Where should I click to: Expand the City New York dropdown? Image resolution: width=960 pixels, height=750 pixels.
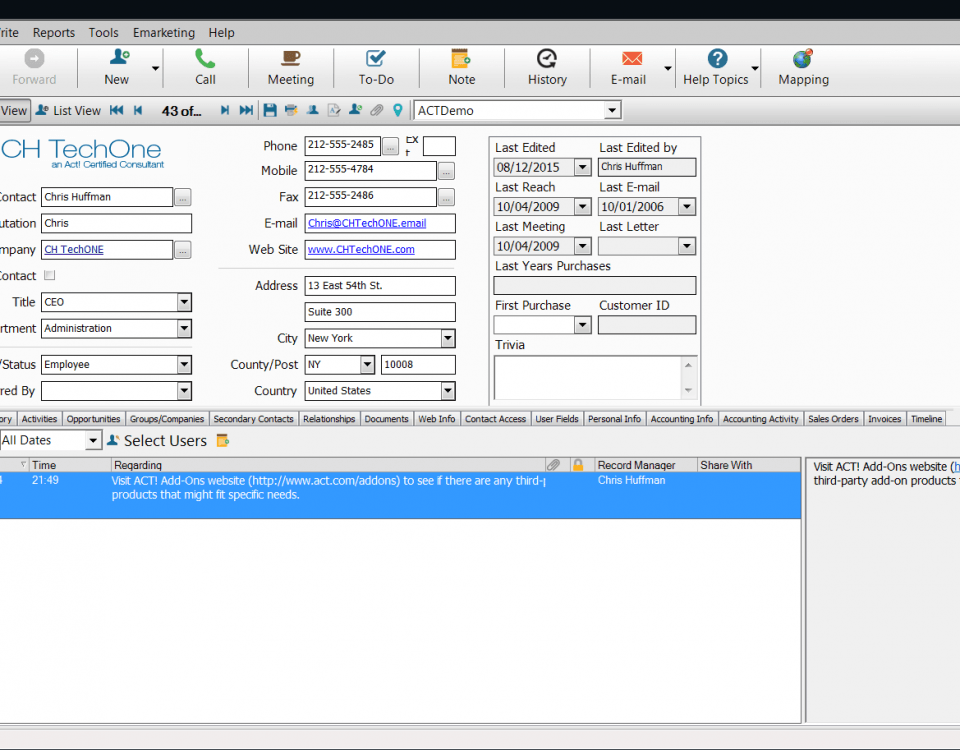pyautogui.click(x=448, y=338)
